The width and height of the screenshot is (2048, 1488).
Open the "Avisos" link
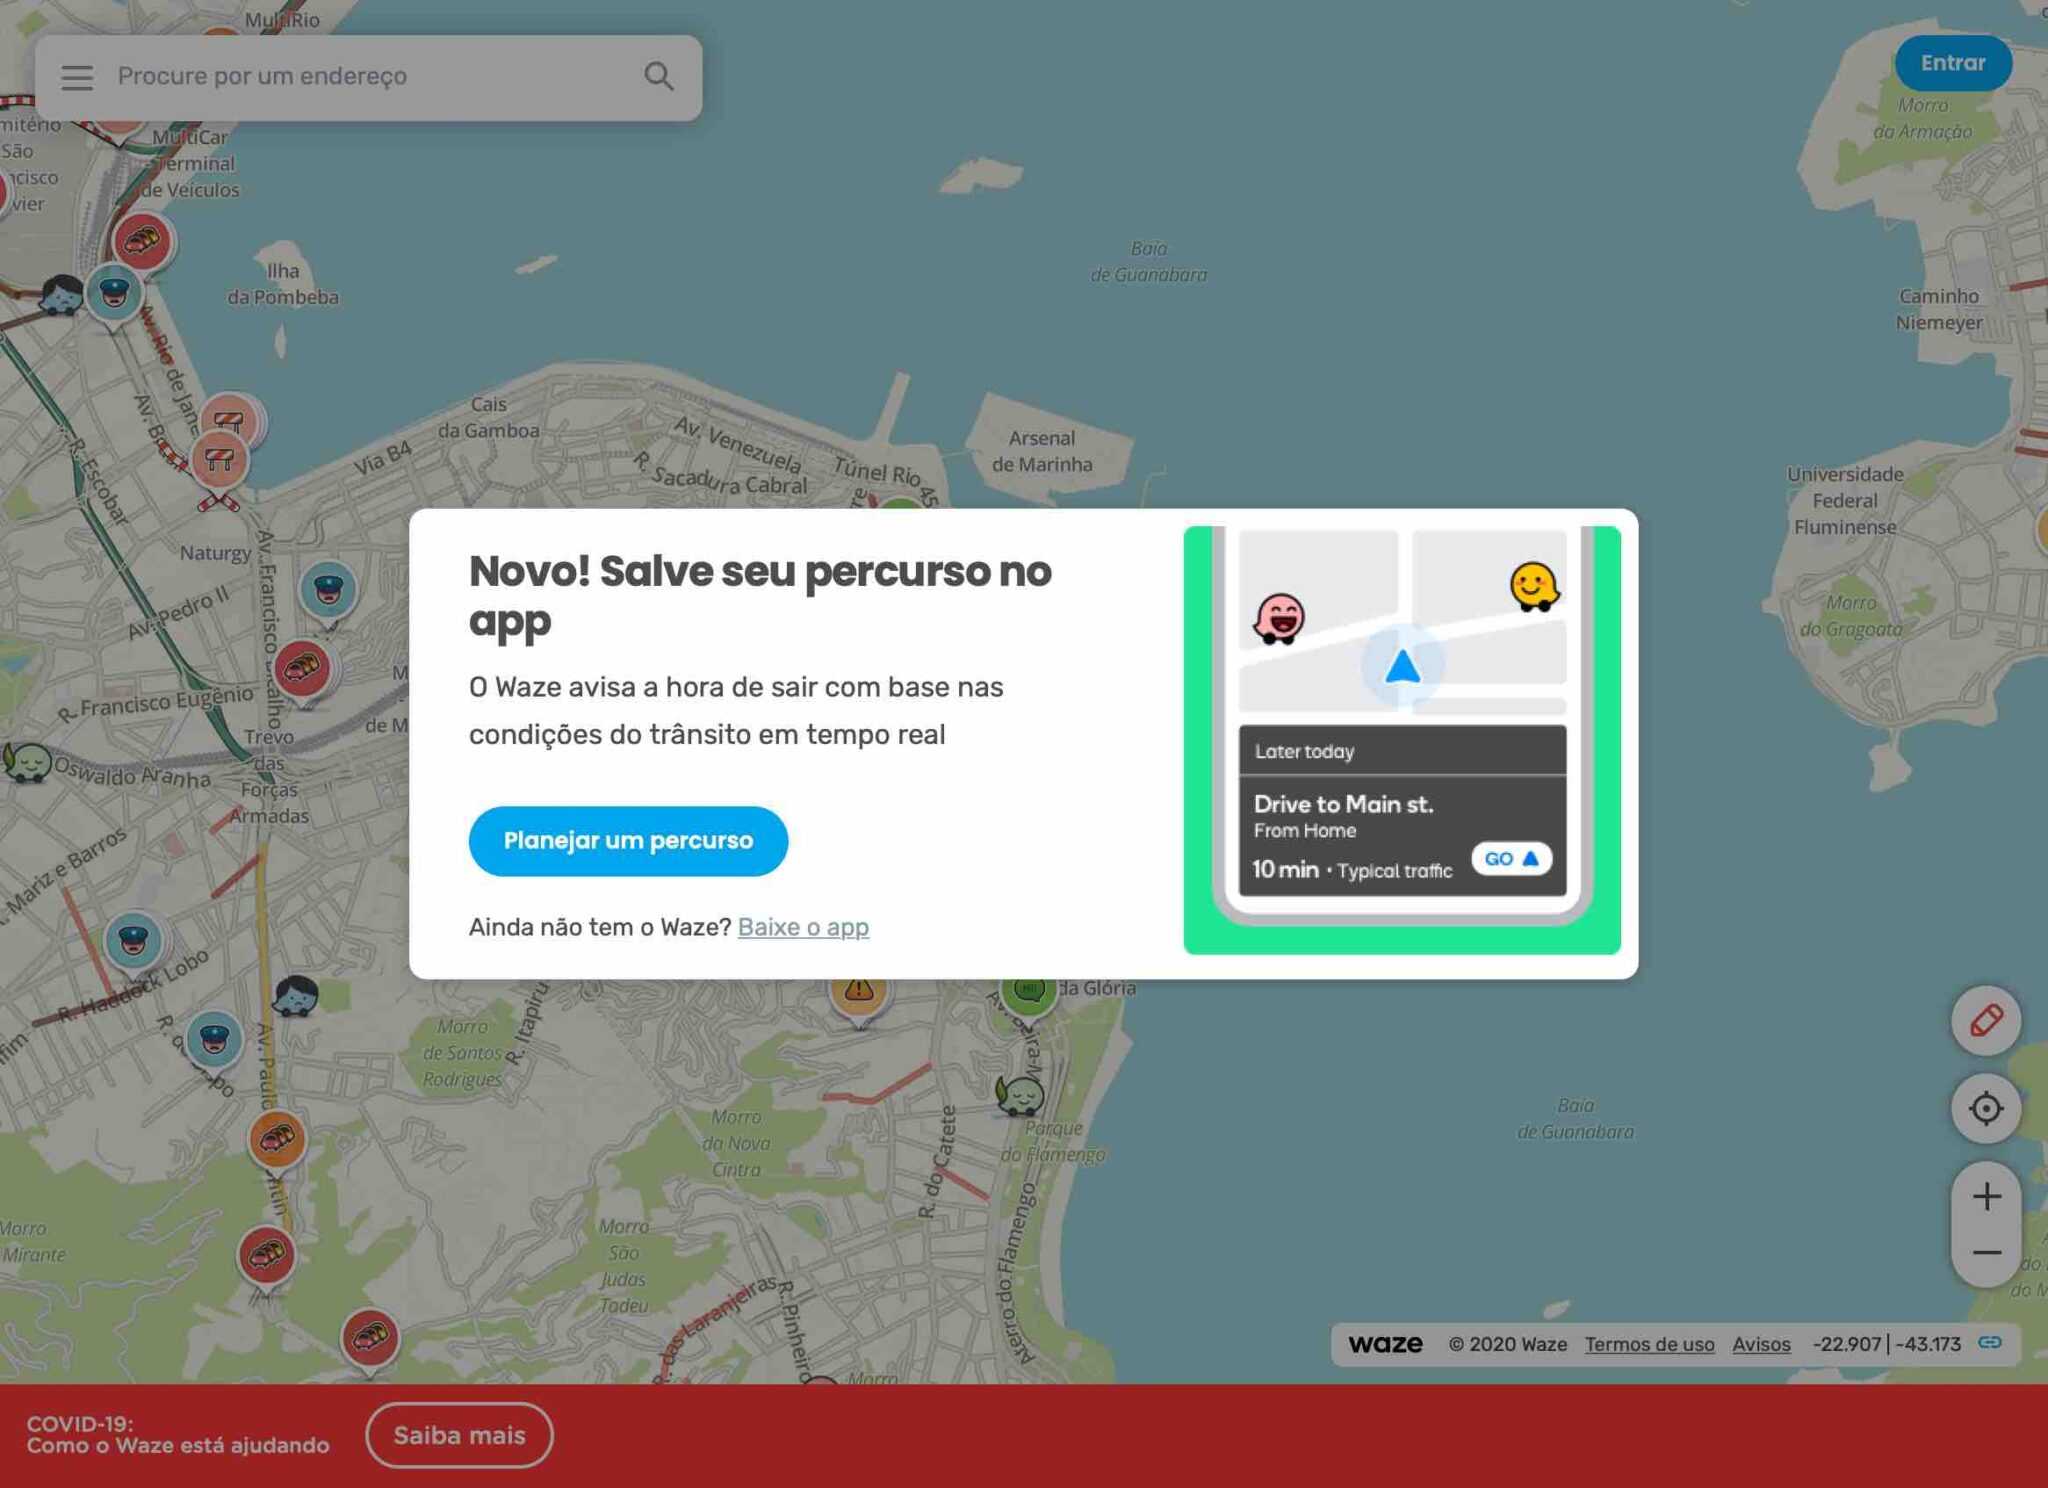(1762, 1345)
